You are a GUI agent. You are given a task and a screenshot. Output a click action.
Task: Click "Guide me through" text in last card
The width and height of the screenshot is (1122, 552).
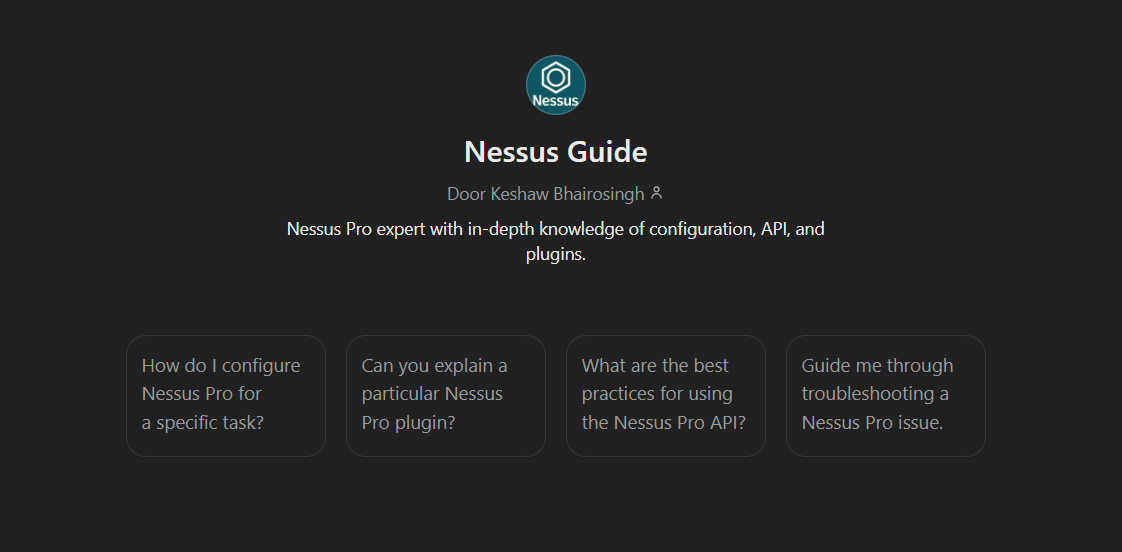(877, 366)
